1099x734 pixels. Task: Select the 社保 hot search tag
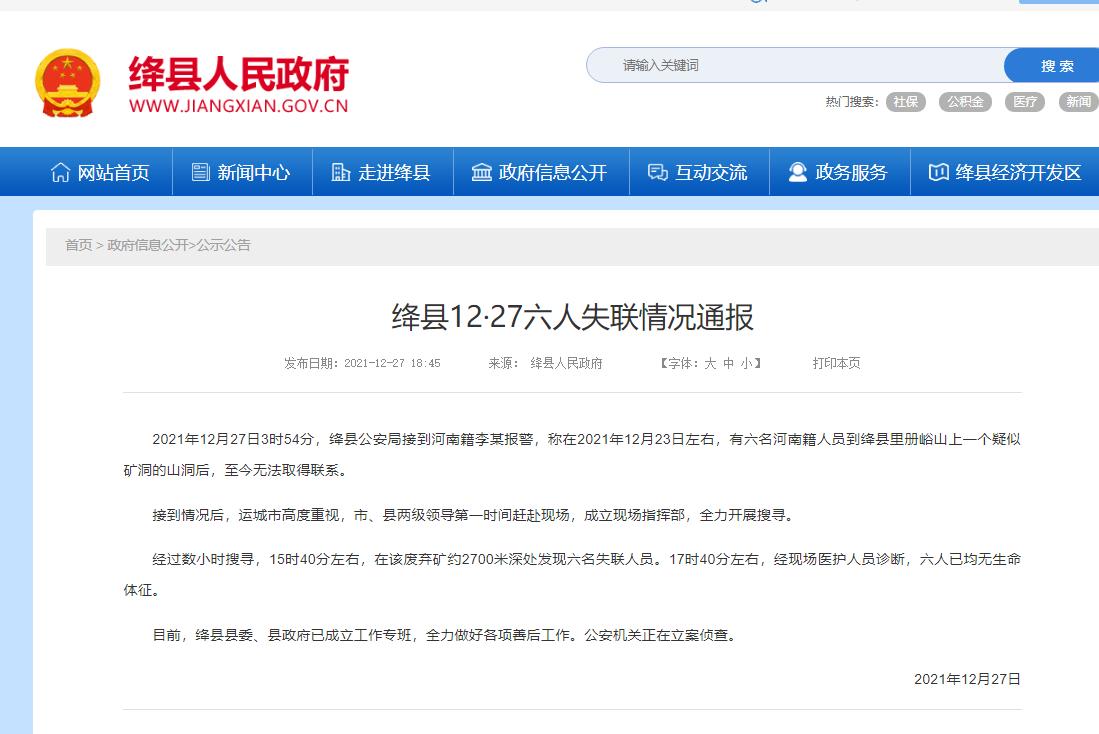tap(905, 101)
